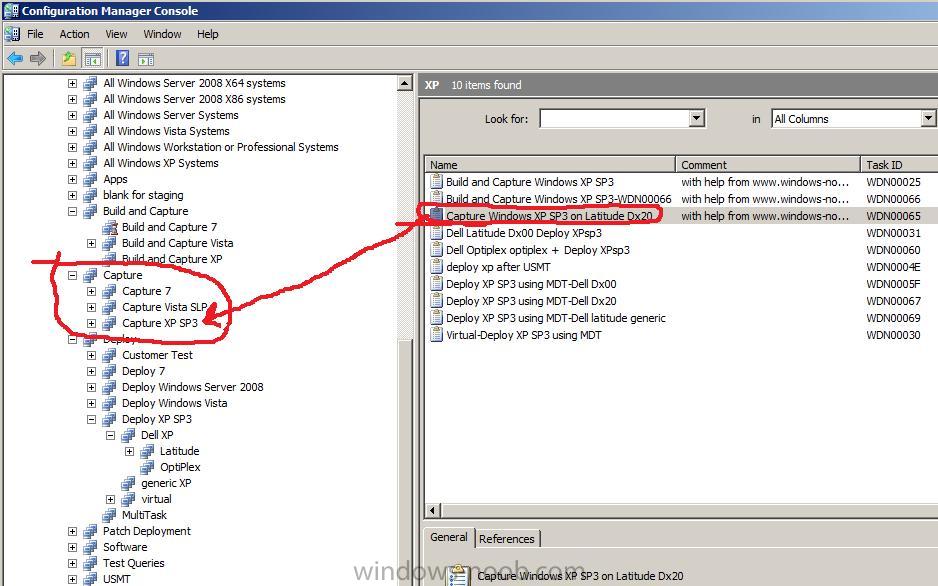Select row Build and Capture Windows XP SP3-WDN00066
938x586 pixels.
(x=681, y=199)
